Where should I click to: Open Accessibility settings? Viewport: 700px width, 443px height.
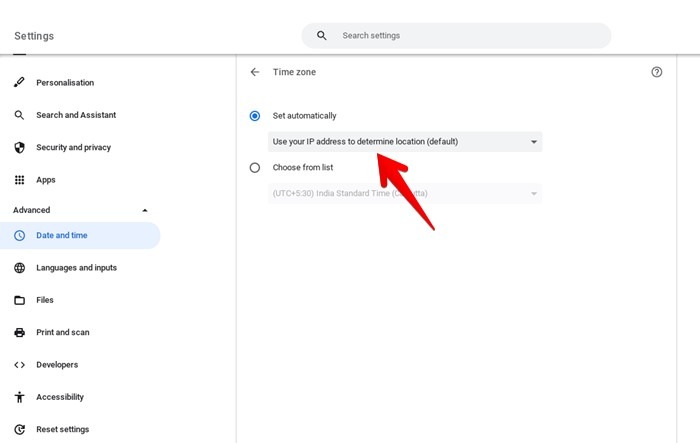(x=60, y=397)
